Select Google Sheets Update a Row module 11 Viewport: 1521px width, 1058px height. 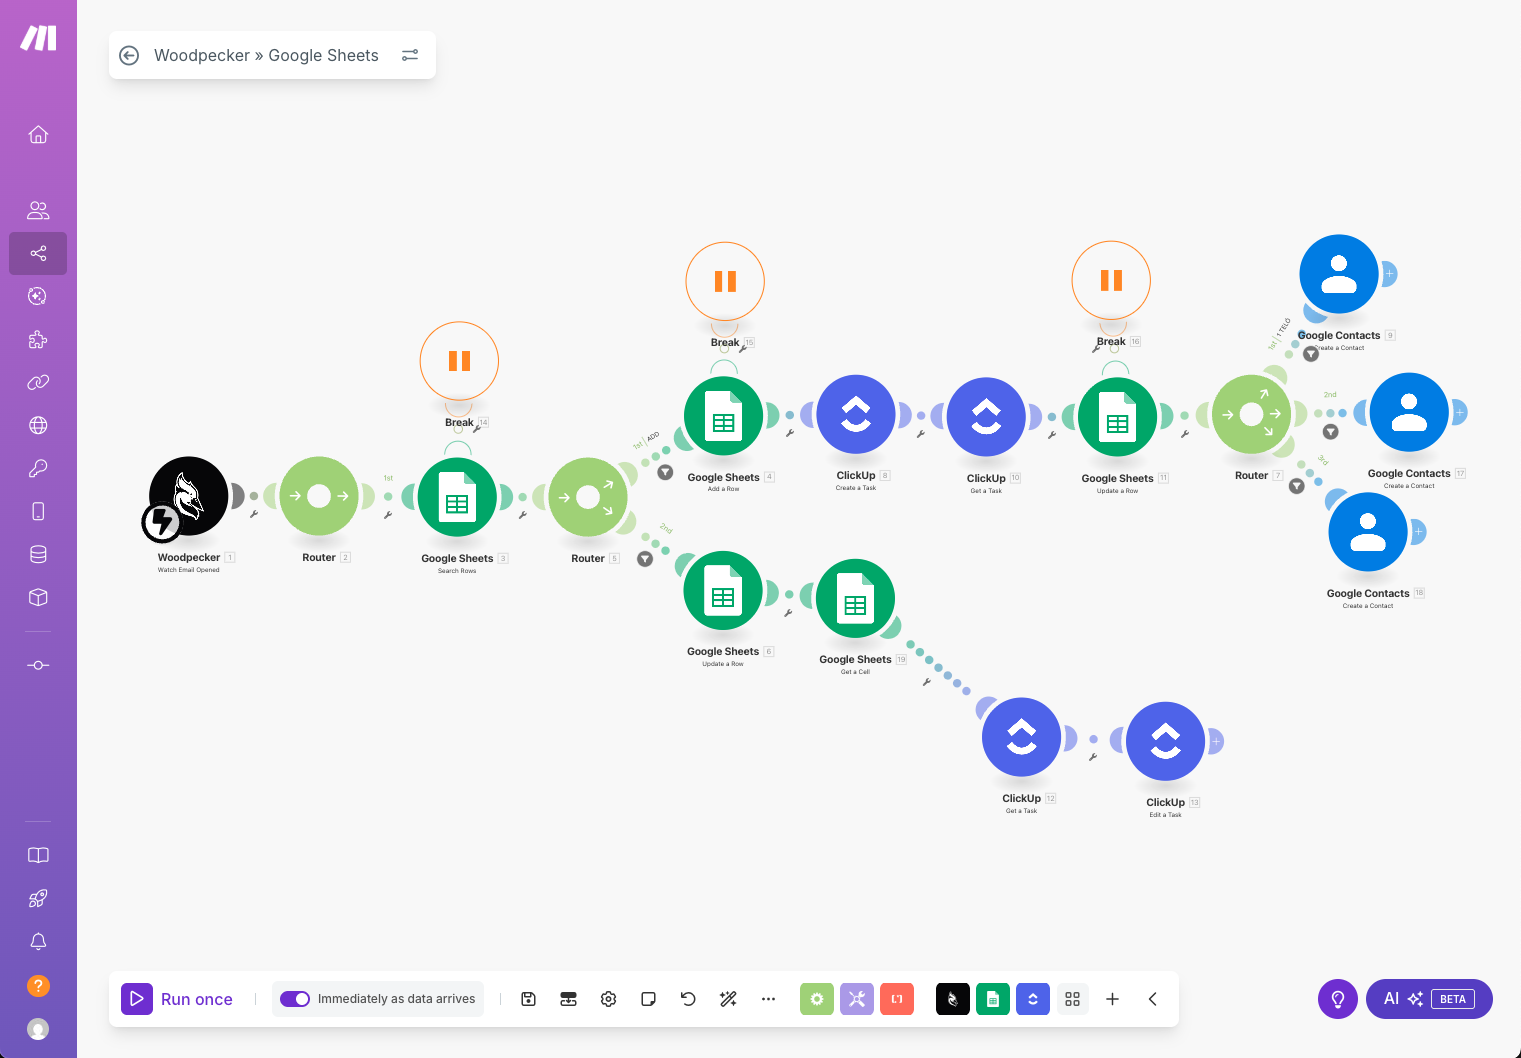click(x=1118, y=417)
